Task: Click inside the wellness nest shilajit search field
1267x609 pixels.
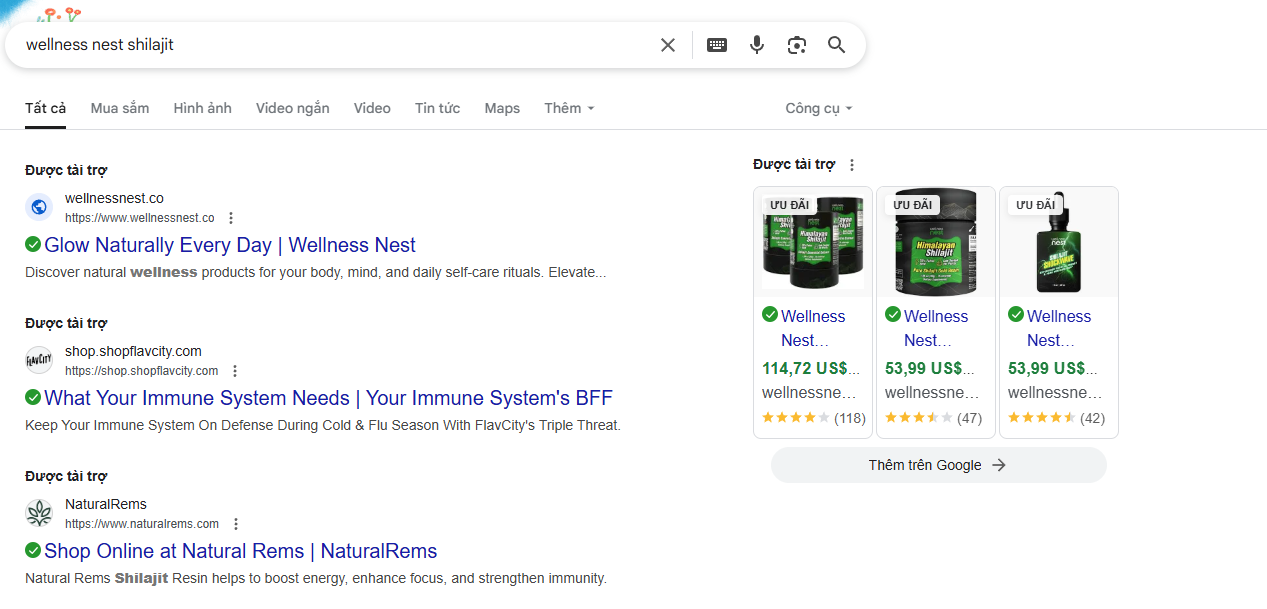Action: 336,45
